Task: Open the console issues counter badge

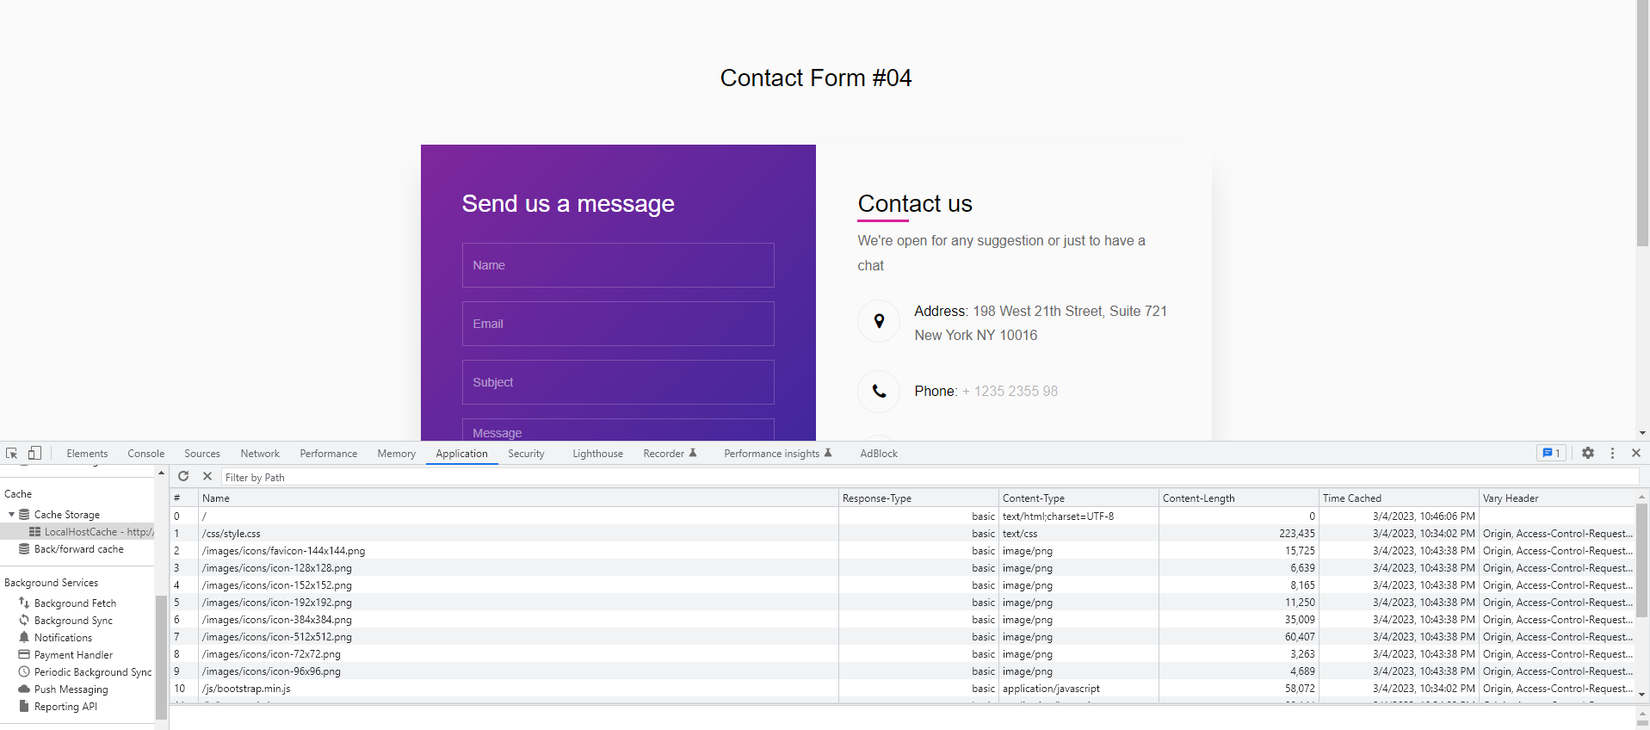Action: [x=1551, y=453]
